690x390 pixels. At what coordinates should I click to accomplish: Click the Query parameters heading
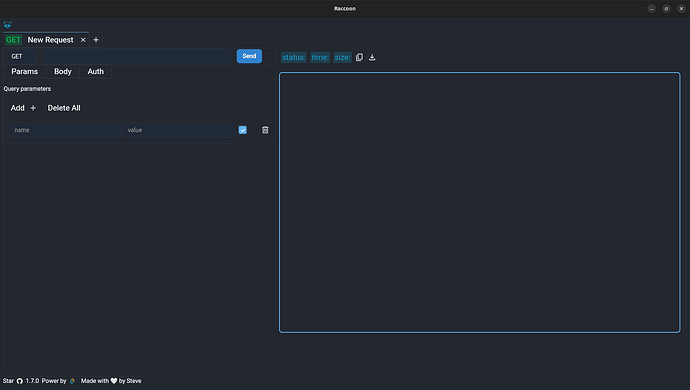[x=27, y=89]
